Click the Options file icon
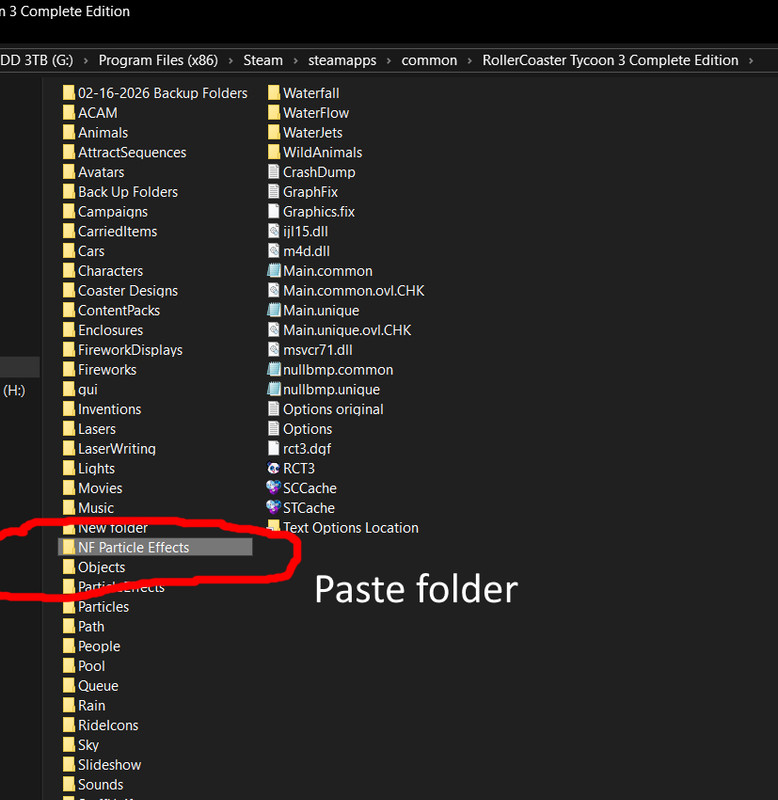The height and width of the screenshot is (800, 778). pos(274,429)
